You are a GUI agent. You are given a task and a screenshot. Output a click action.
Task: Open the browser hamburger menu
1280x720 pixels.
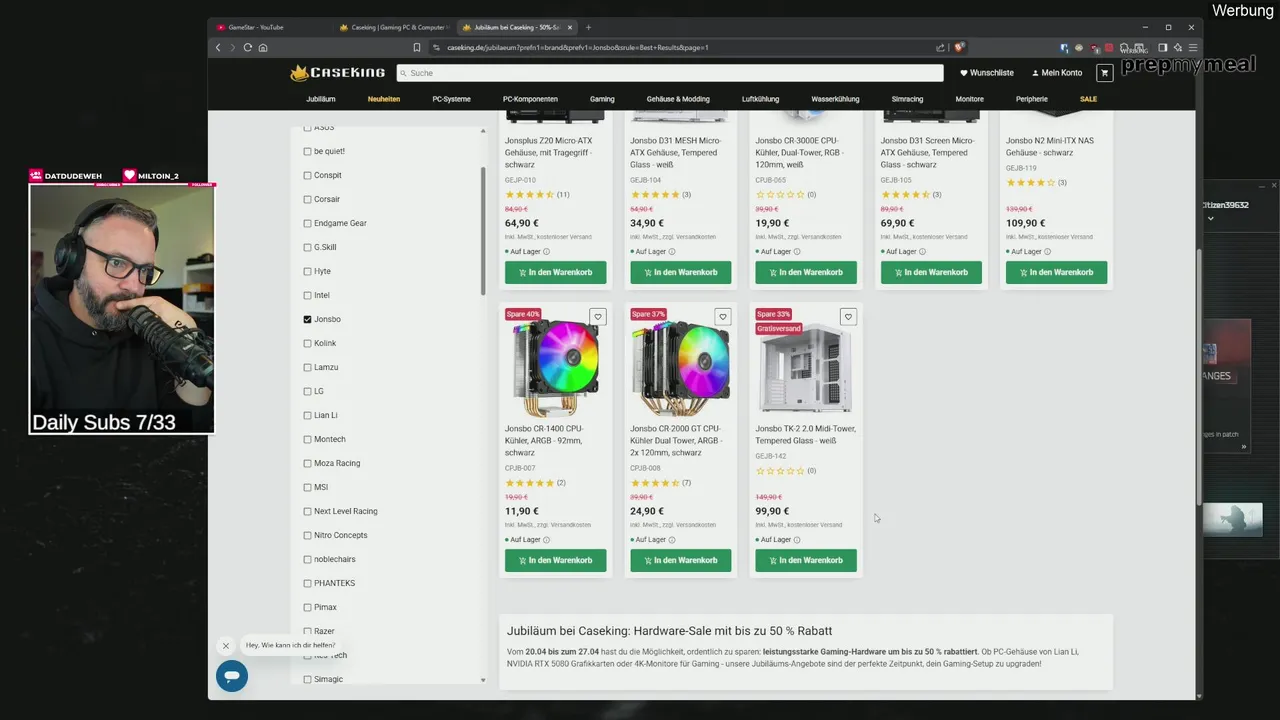tap(1193, 47)
